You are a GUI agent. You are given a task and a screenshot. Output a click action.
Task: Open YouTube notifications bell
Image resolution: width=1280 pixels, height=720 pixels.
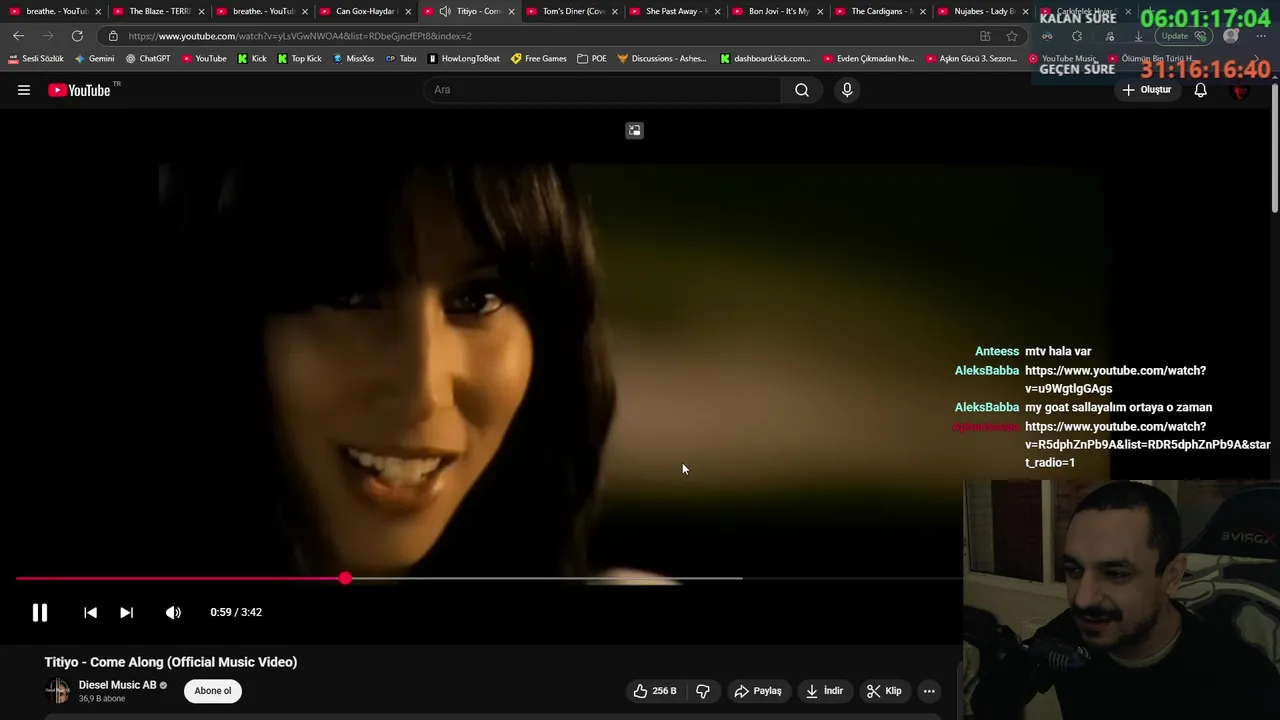pyautogui.click(x=1201, y=90)
